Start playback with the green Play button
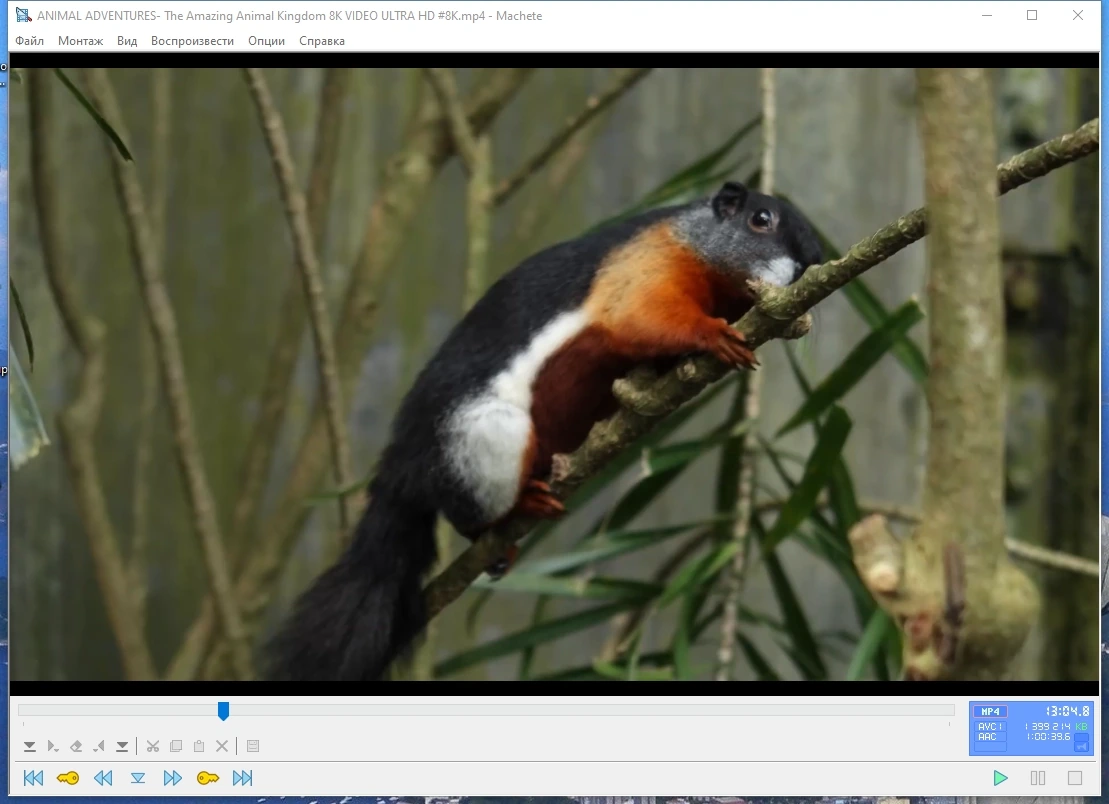The image size is (1109, 804). tap(1000, 778)
